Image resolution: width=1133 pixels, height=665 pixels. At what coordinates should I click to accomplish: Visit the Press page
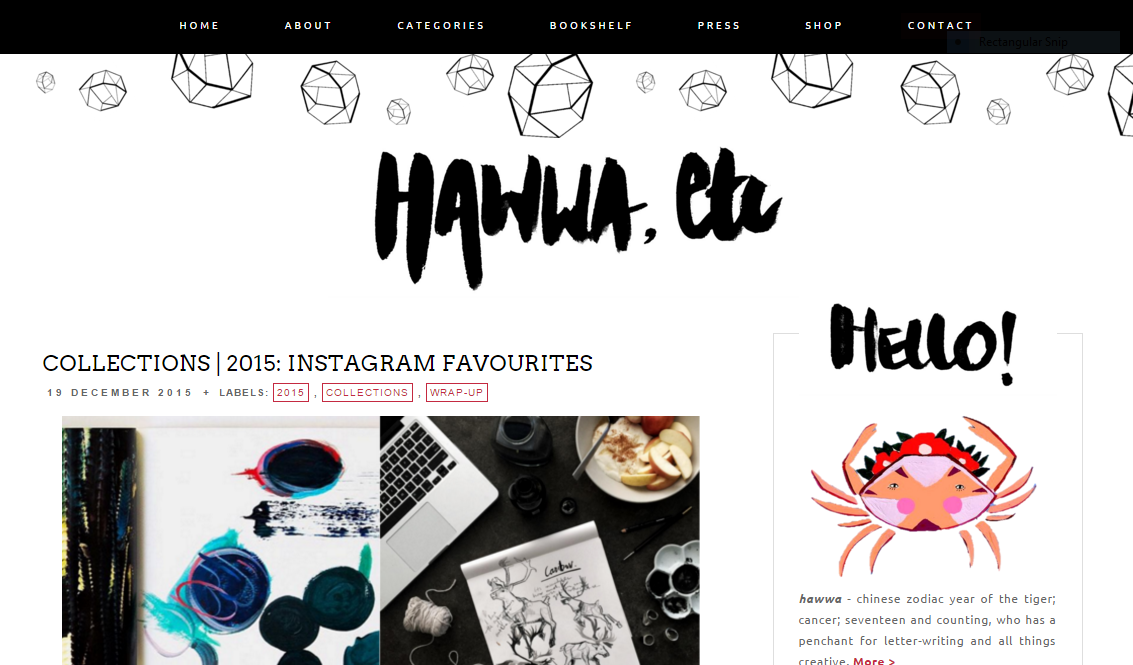tap(719, 25)
